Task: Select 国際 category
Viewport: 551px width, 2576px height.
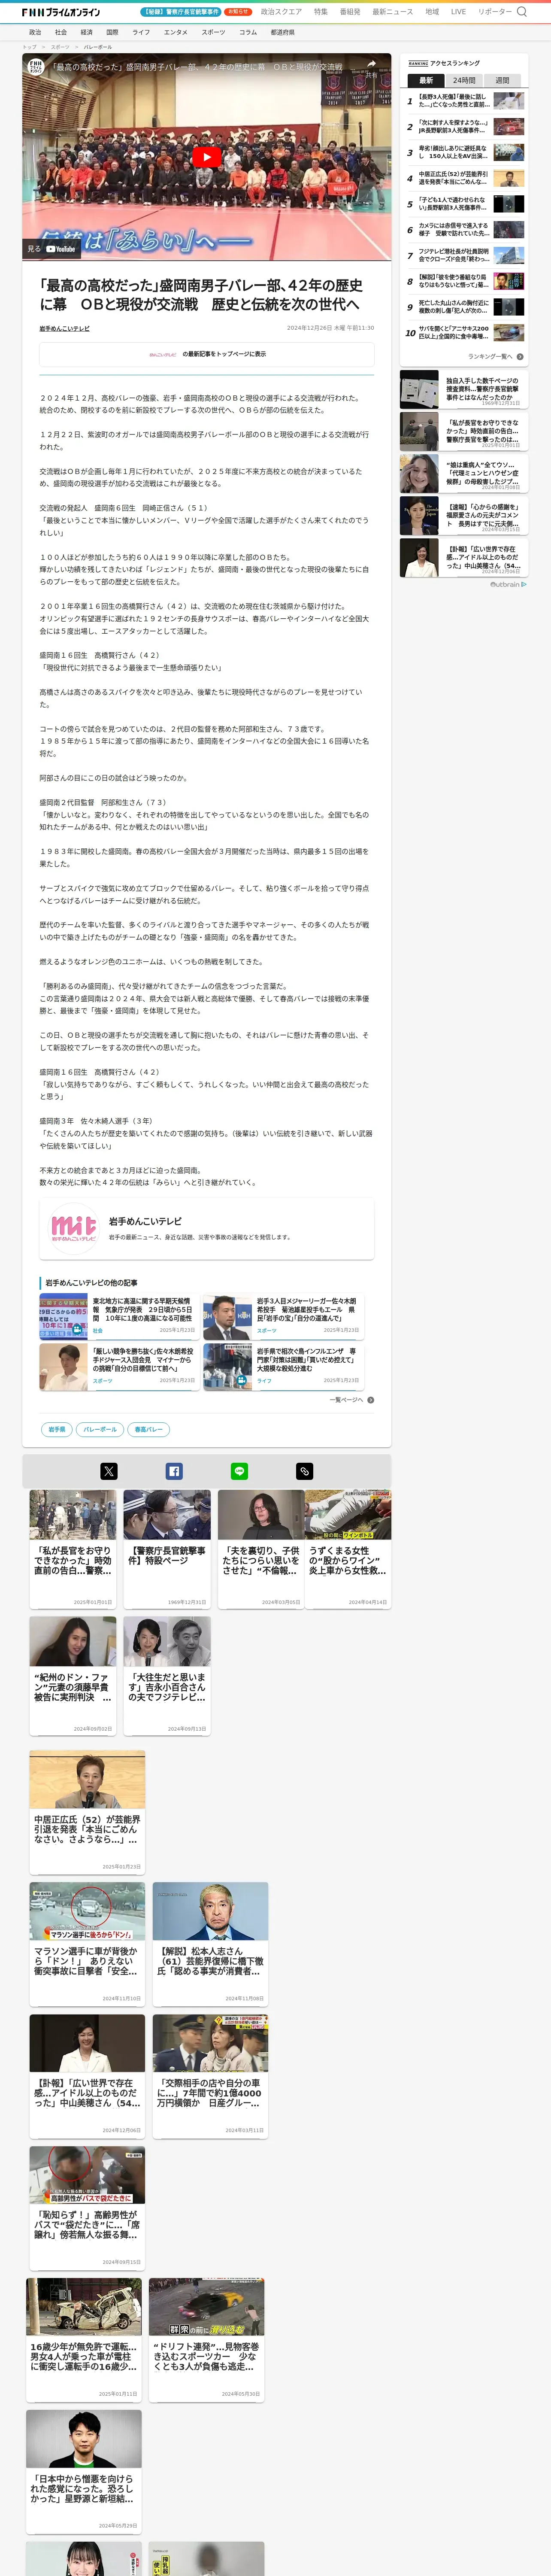Action: pyautogui.click(x=112, y=32)
